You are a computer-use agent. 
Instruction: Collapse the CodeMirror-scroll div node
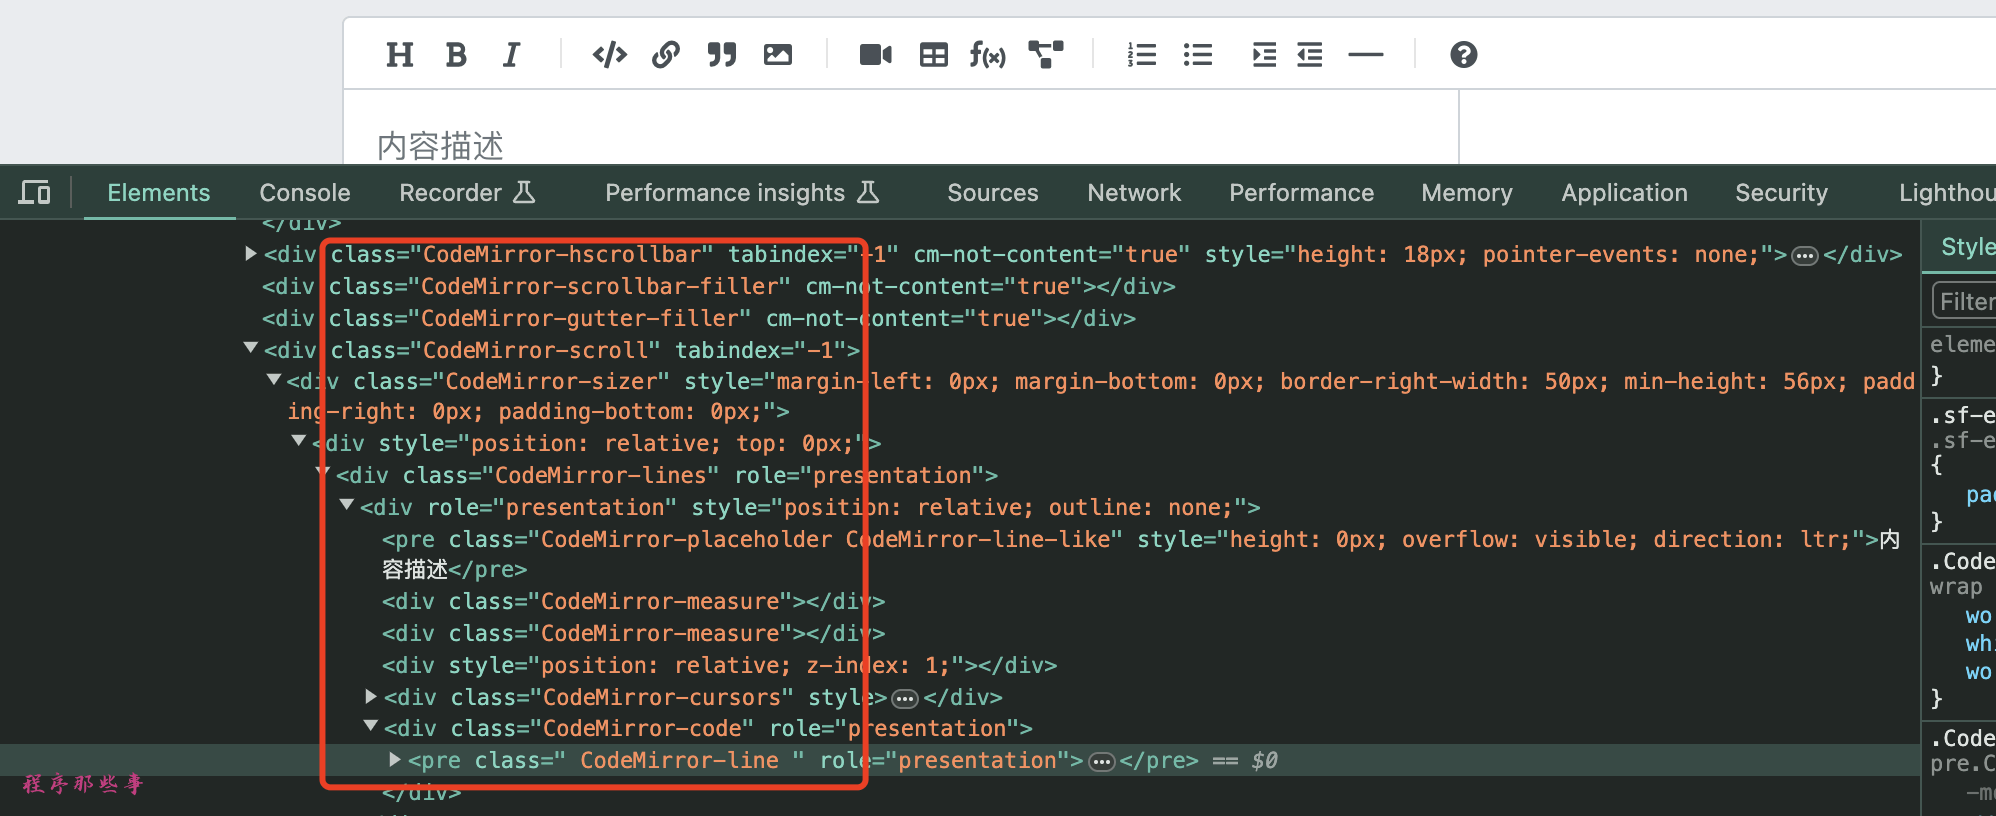[251, 348]
